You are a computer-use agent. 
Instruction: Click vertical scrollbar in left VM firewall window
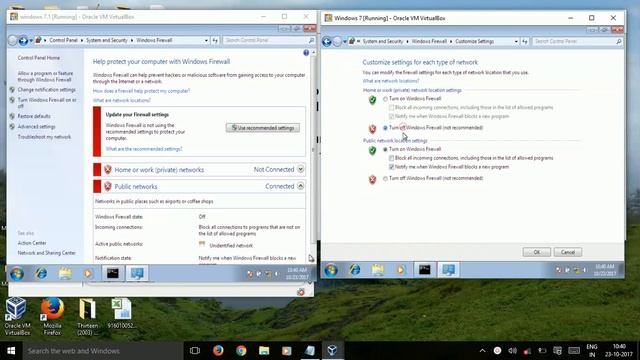(x=313, y=149)
